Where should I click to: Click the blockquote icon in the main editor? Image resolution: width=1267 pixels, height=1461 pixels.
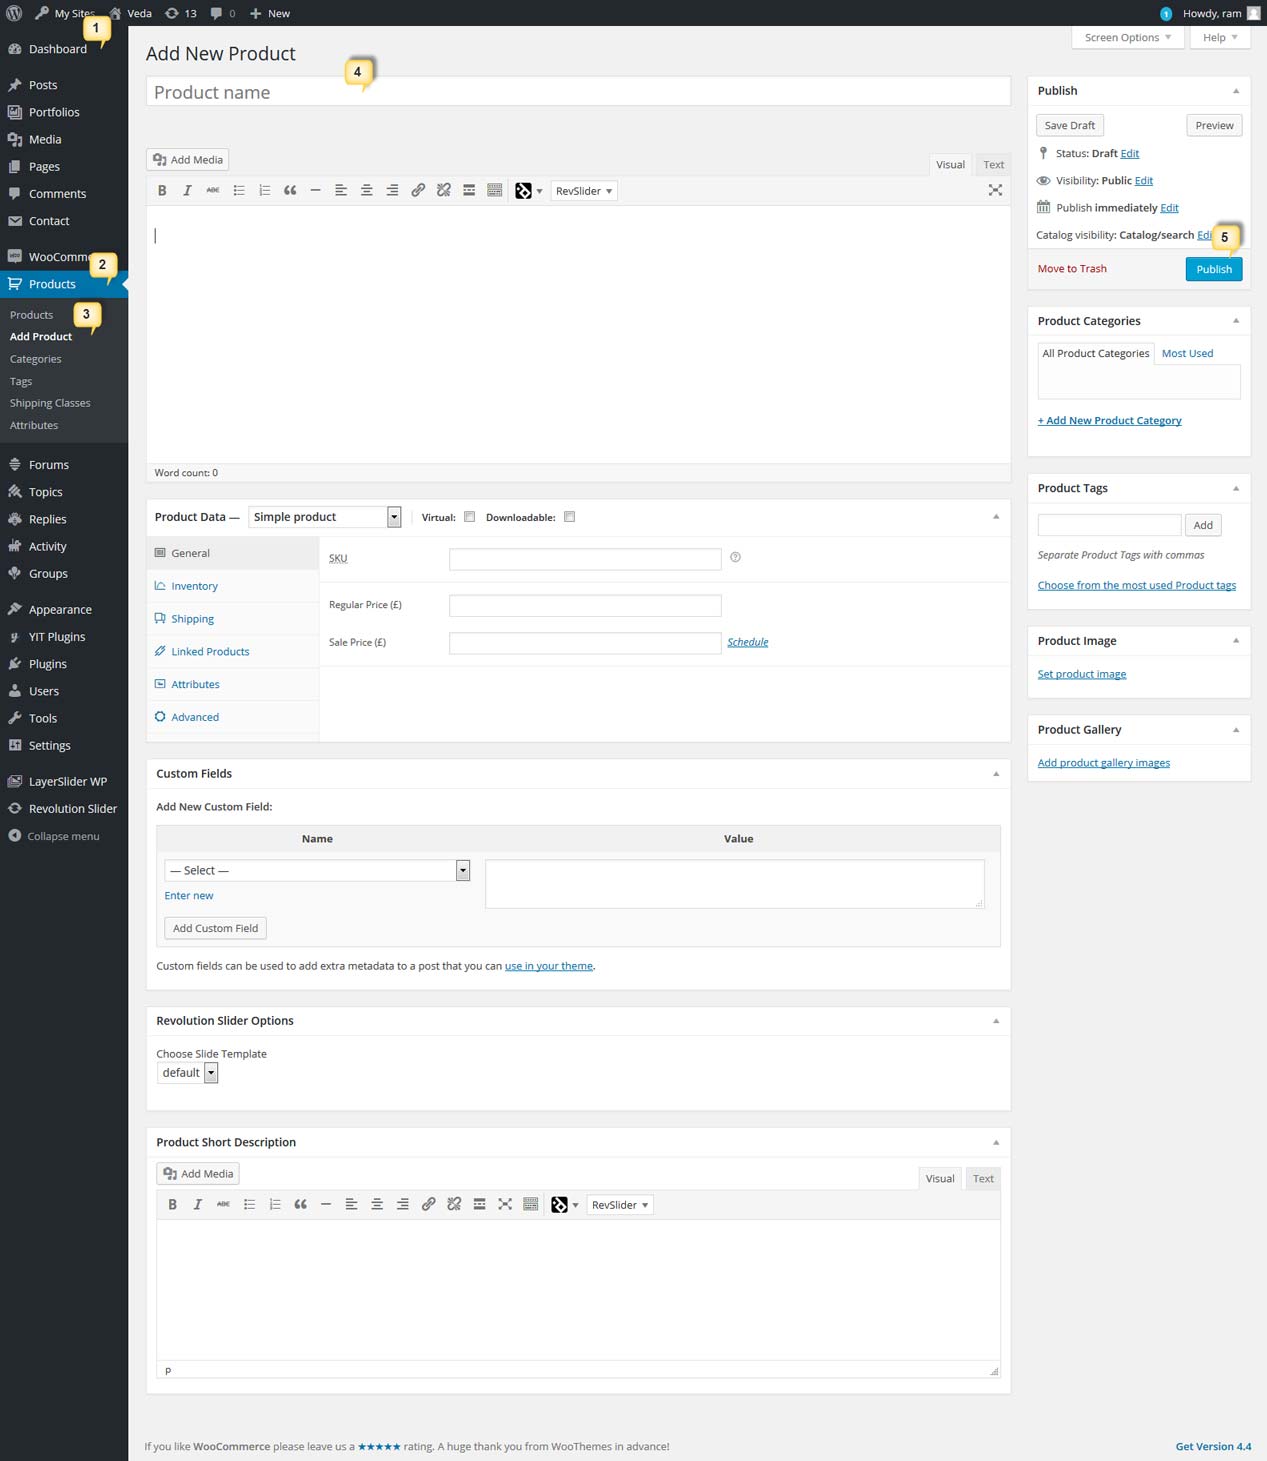tap(290, 191)
